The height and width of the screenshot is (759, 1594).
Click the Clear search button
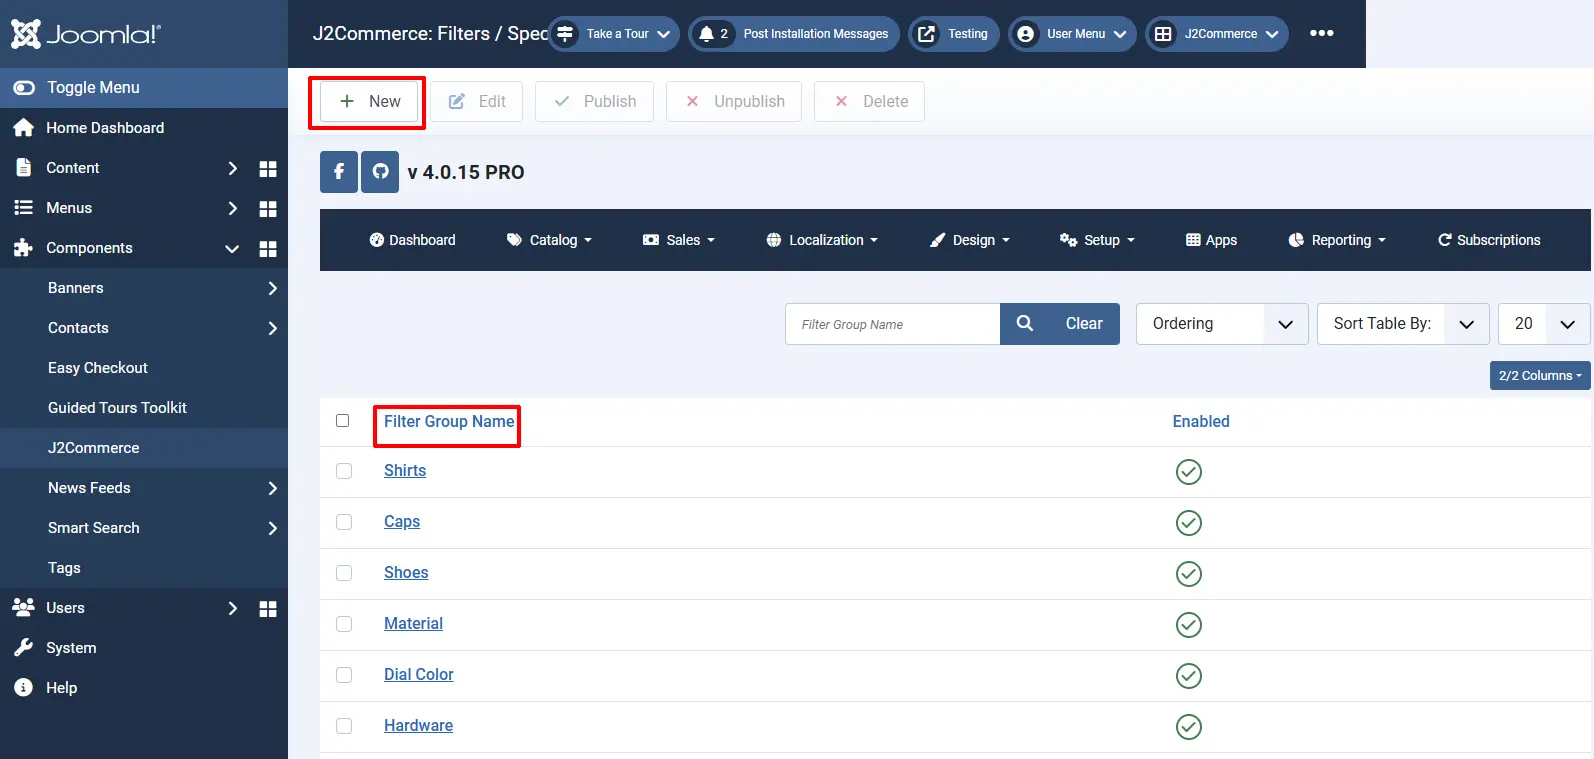point(1084,324)
